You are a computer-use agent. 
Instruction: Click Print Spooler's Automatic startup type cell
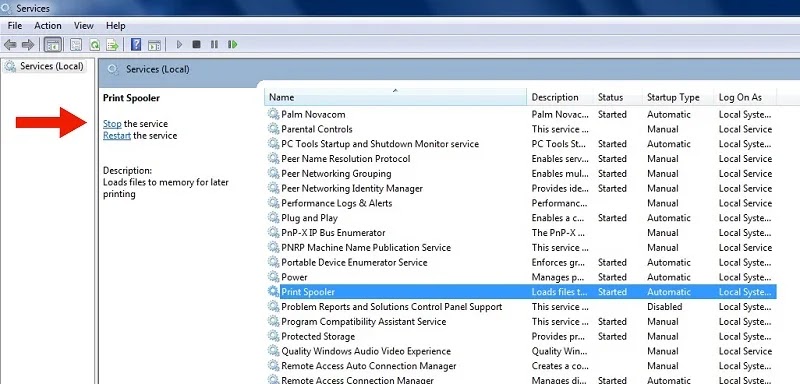669,292
